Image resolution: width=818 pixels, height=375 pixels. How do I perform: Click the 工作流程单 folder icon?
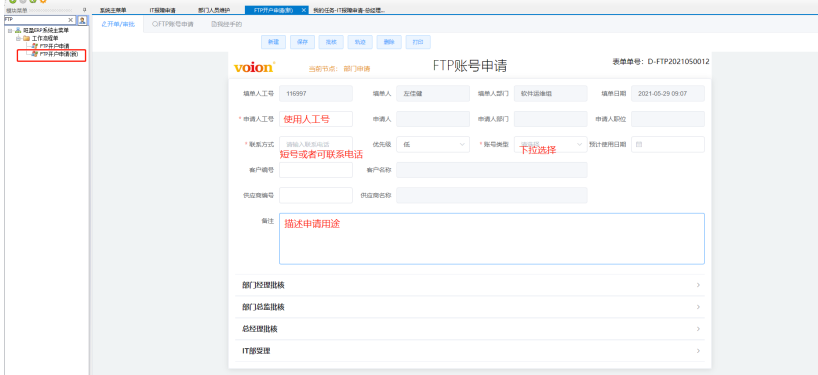[x=26, y=38]
